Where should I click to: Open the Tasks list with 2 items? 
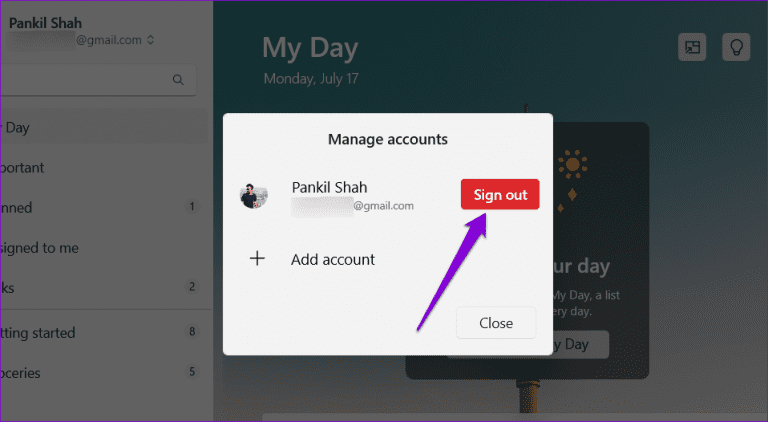(103, 287)
